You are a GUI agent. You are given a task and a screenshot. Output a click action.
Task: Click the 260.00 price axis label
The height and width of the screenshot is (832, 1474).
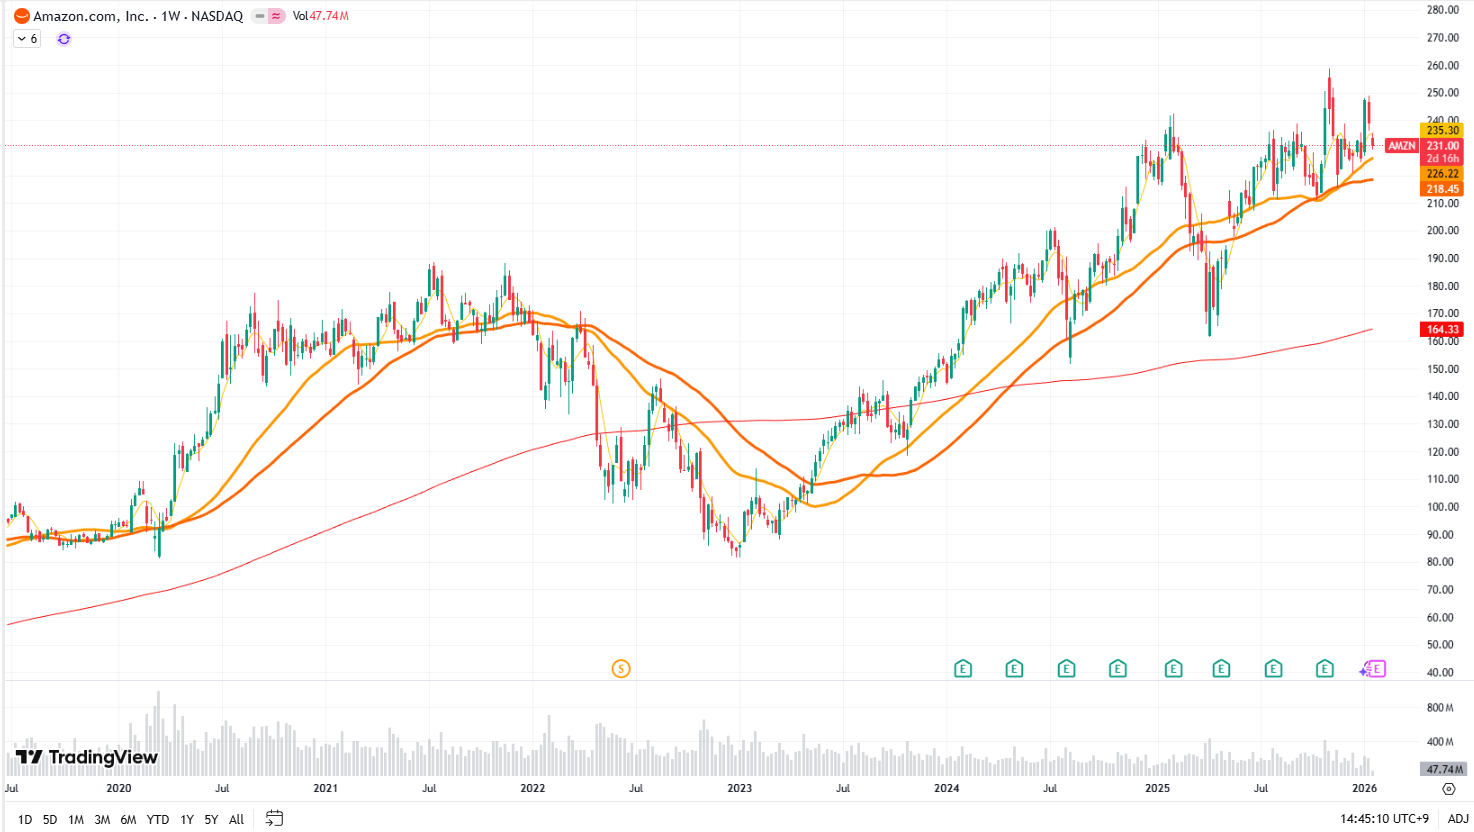point(1442,66)
